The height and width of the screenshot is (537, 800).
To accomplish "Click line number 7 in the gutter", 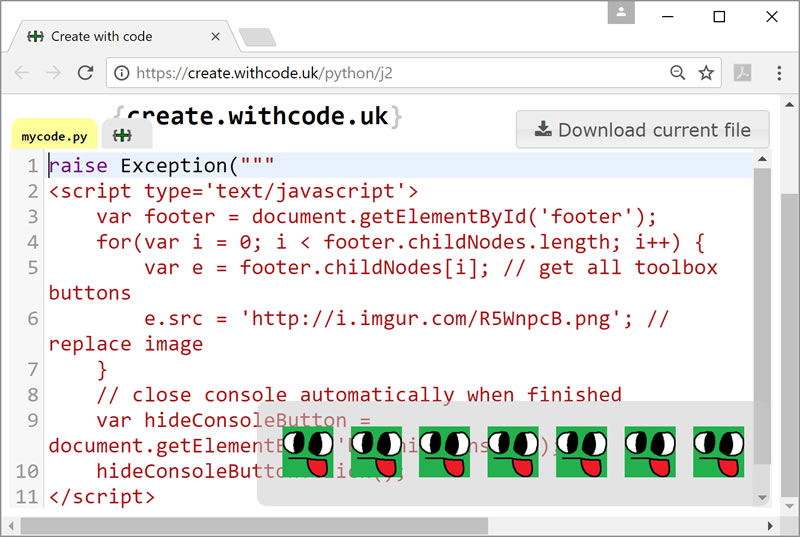I will click(x=33, y=369).
